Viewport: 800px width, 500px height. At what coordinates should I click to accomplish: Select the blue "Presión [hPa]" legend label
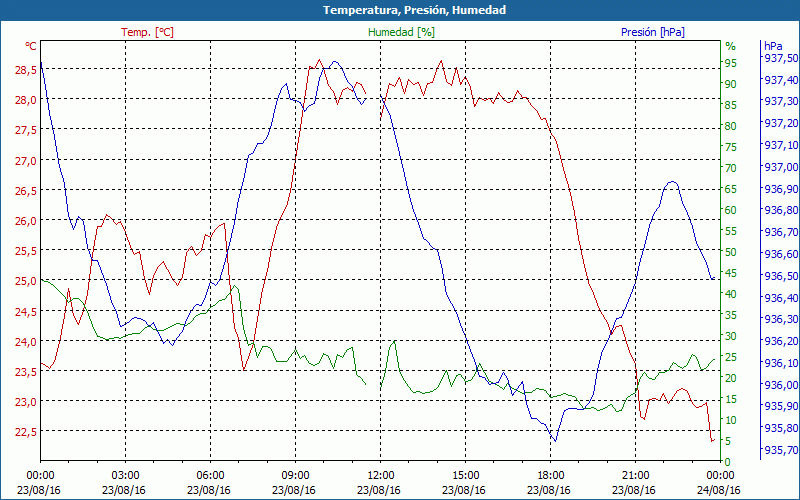(x=653, y=32)
